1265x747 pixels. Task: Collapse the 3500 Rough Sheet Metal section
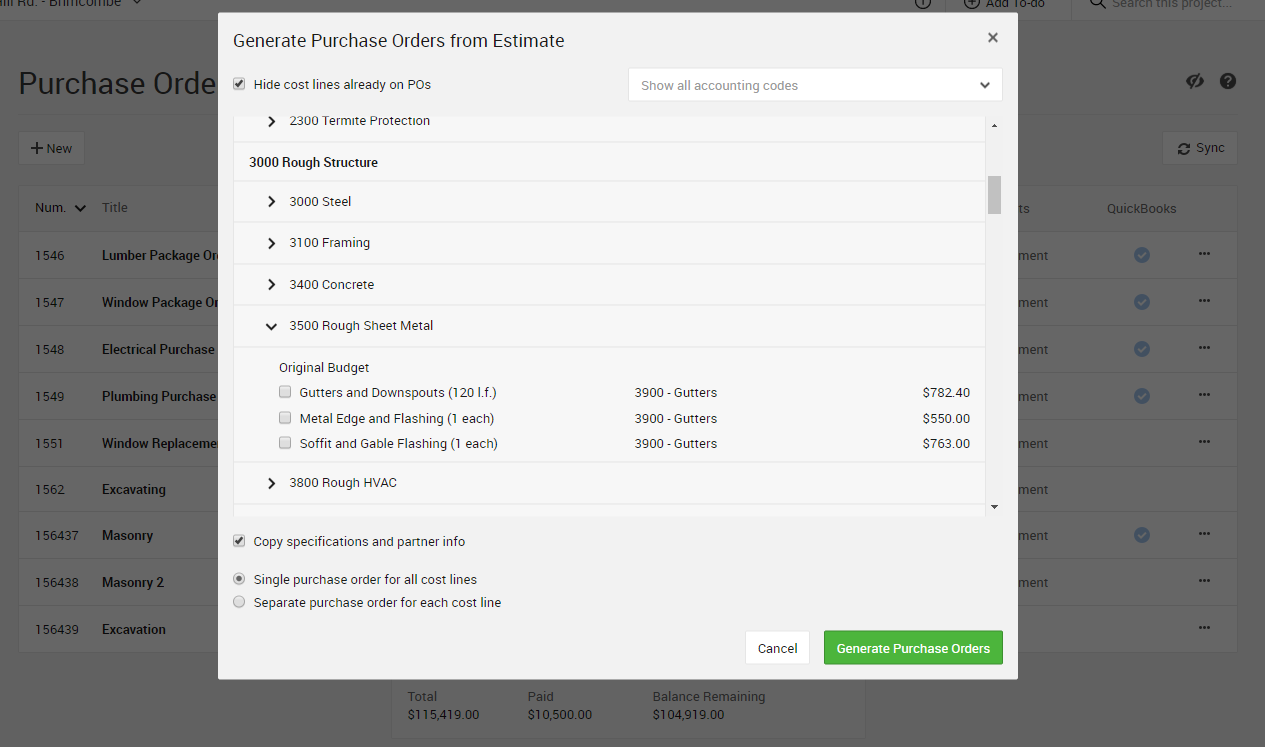(x=271, y=326)
